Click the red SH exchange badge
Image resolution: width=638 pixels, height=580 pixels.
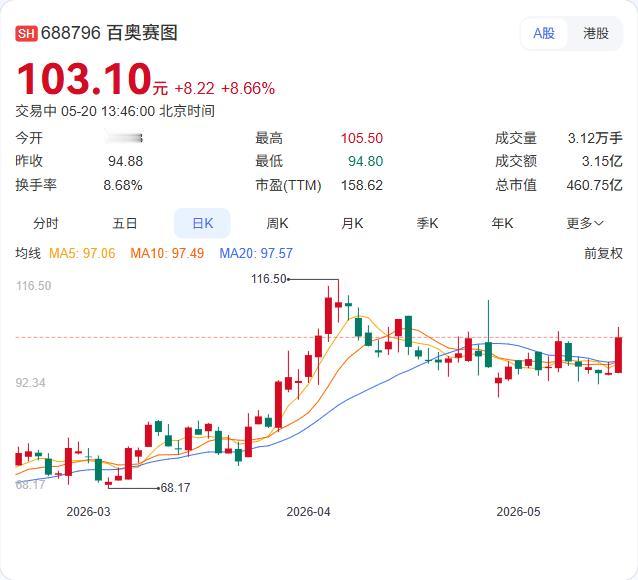tap(26, 33)
